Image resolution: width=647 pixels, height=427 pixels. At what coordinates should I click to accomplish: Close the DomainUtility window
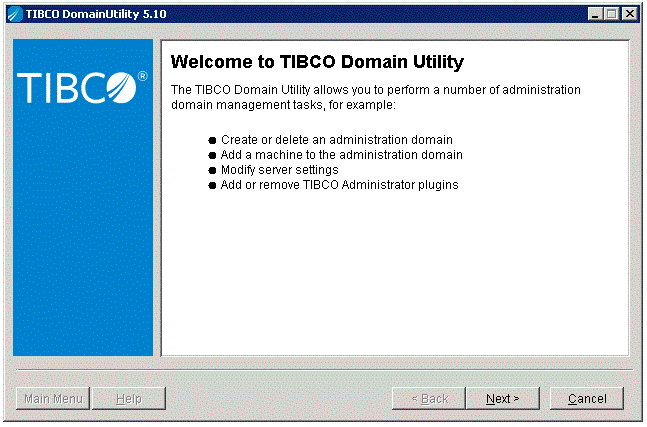(630, 14)
